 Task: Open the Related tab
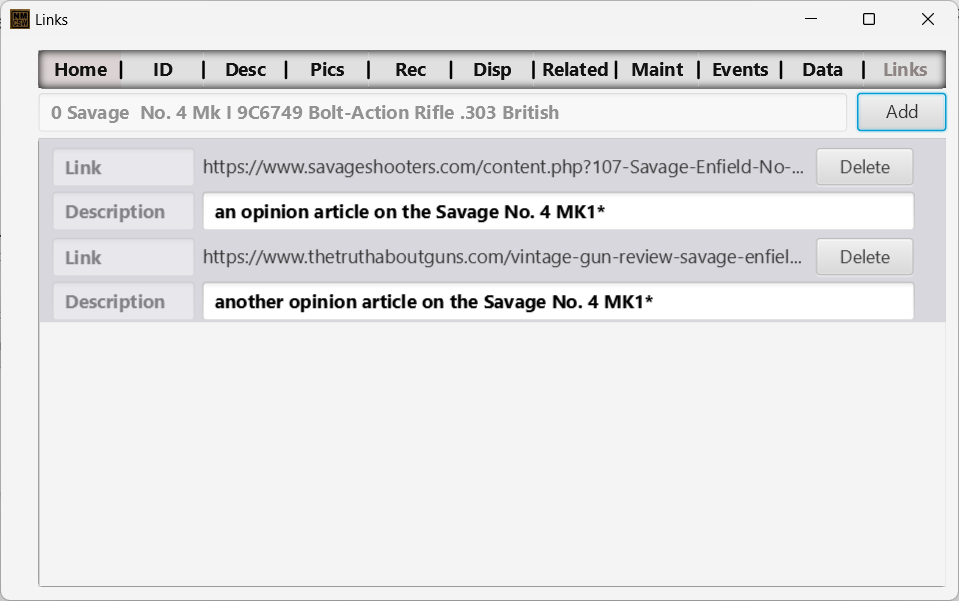pyautogui.click(x=576, y=70)
